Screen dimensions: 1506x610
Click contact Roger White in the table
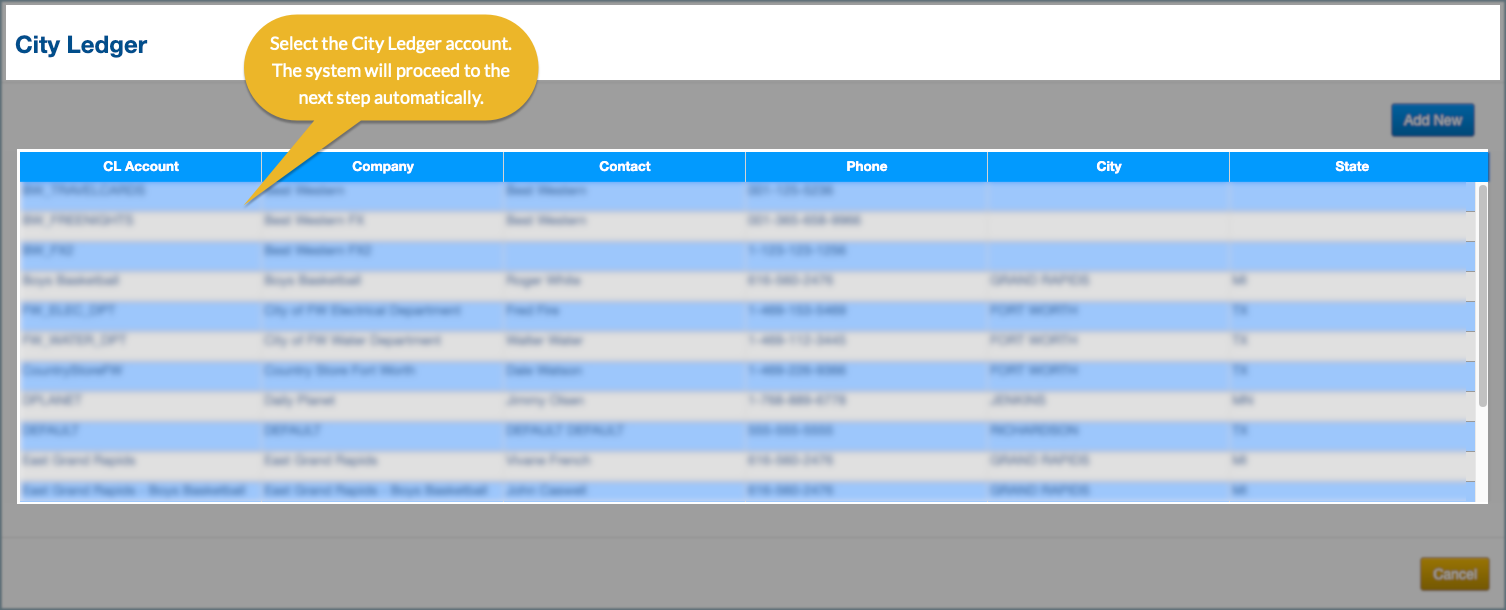point(544,281)
